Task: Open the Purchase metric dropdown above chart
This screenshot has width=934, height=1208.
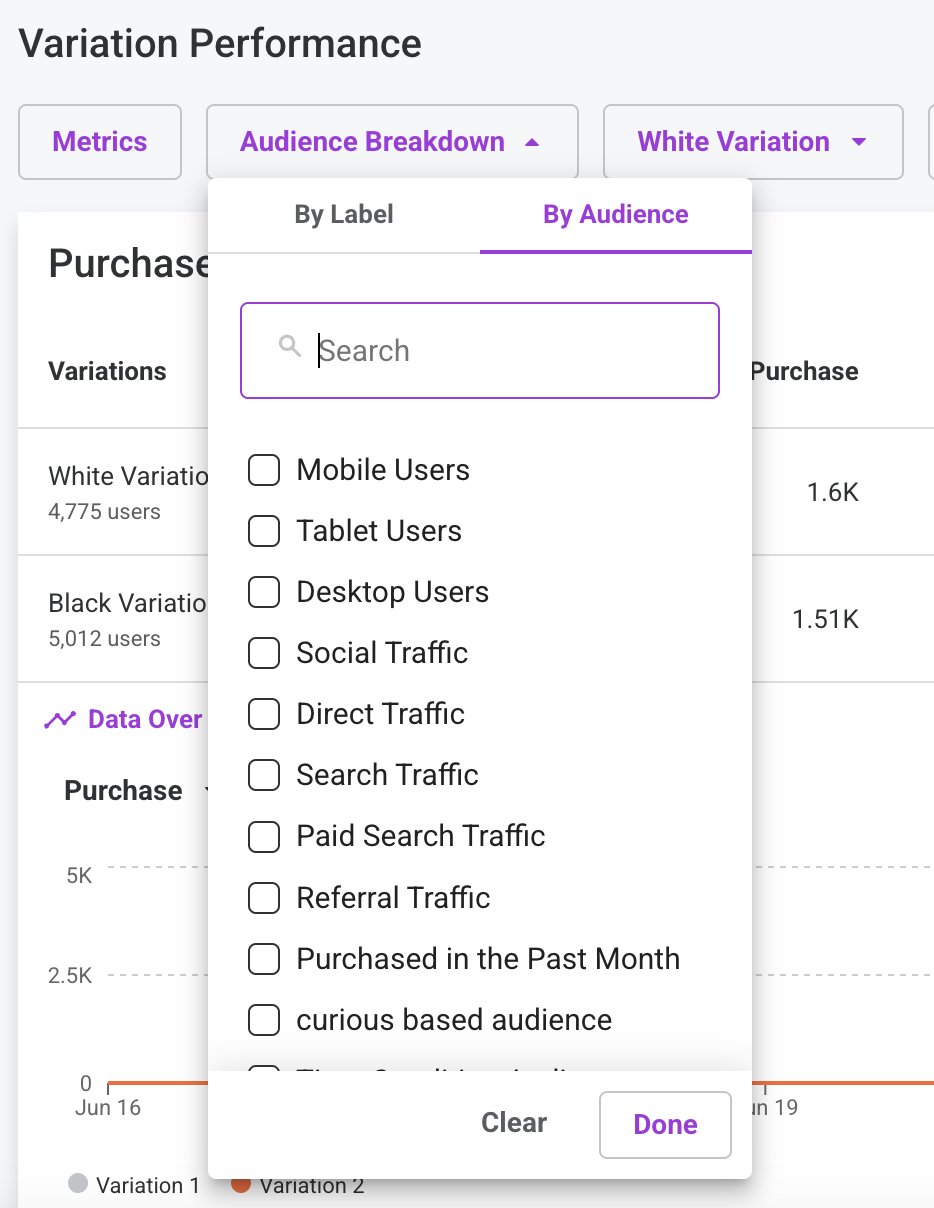Action: (137, 790)
